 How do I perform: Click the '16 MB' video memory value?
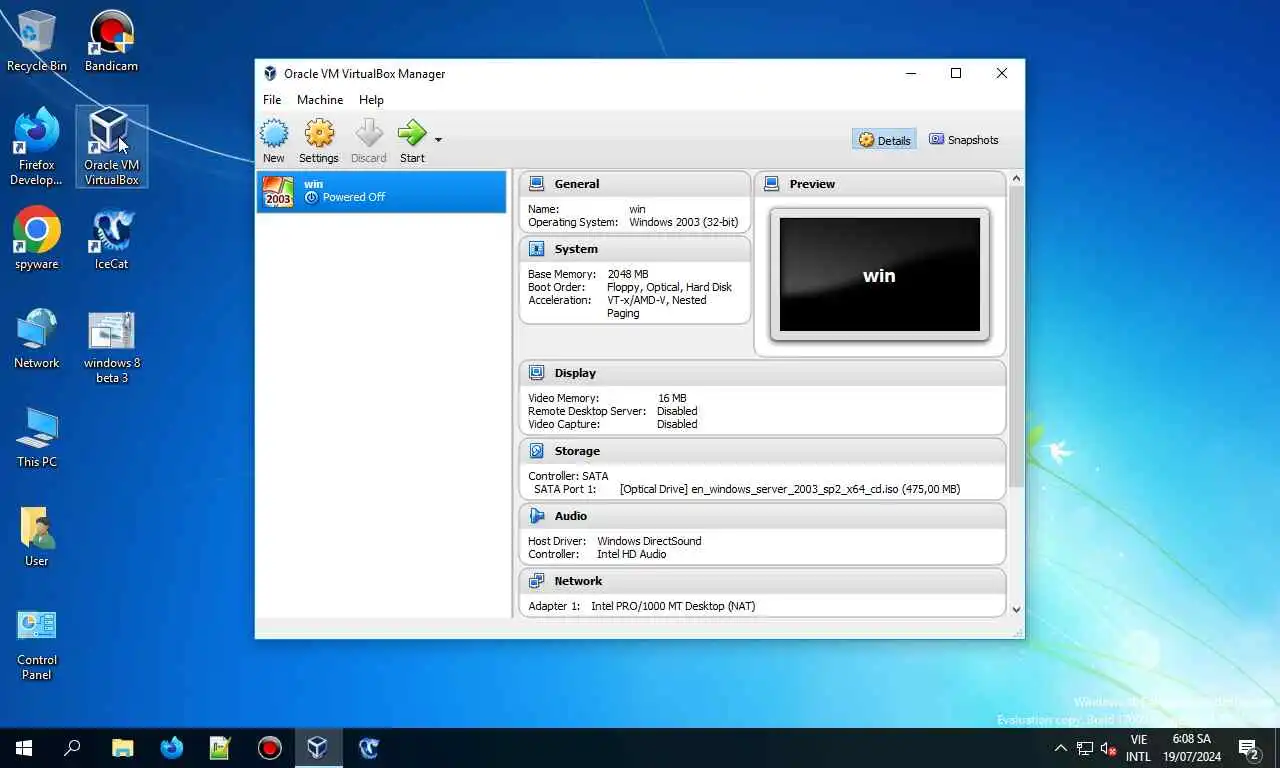[672, 398]
